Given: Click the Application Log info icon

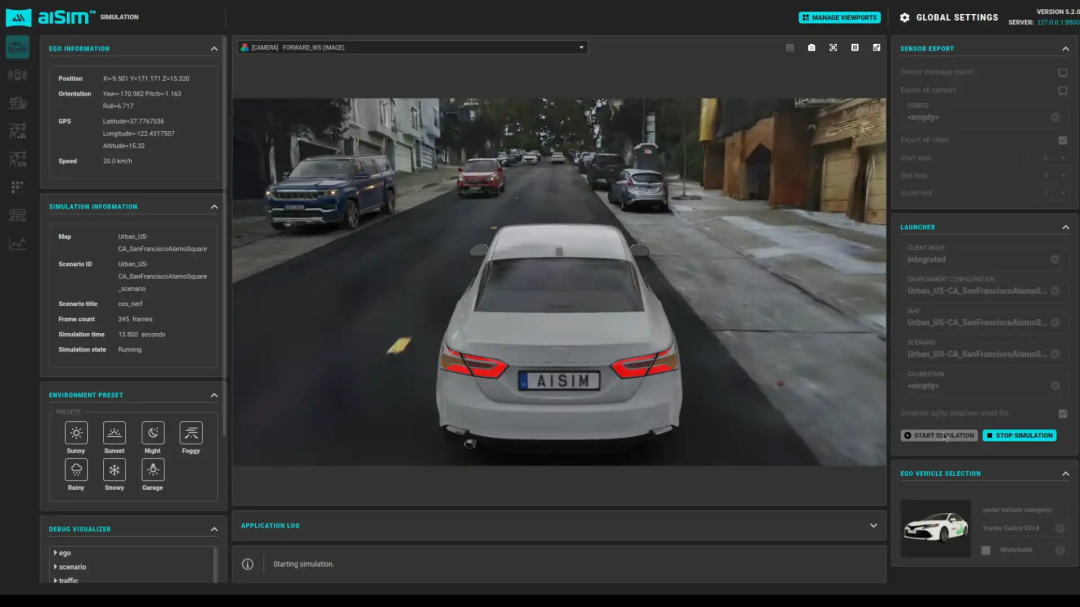Looking at the screenshot, I should click(x=248, y=564).
